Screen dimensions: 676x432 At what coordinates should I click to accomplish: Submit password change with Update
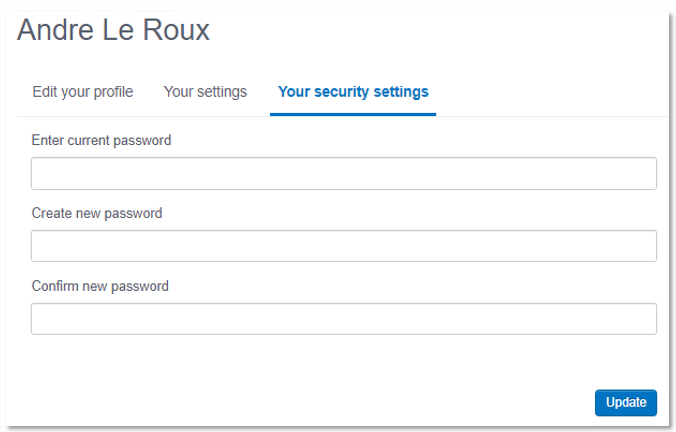pyautogui.click(x=626, y=403)
